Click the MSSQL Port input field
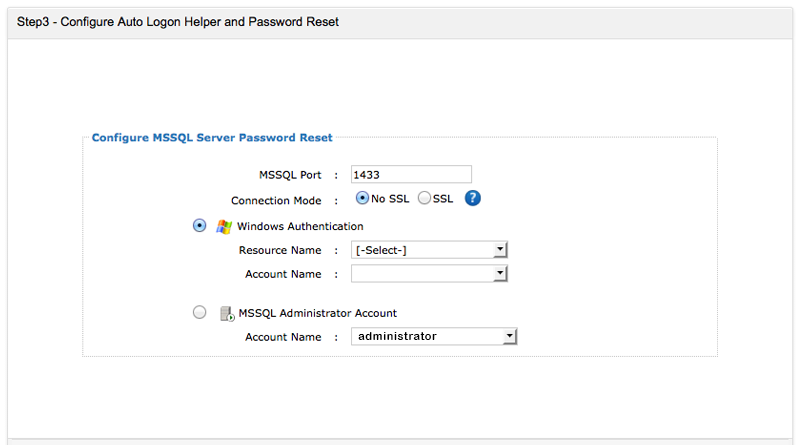This screenshot has width=800, height=445. coord(411,174)
